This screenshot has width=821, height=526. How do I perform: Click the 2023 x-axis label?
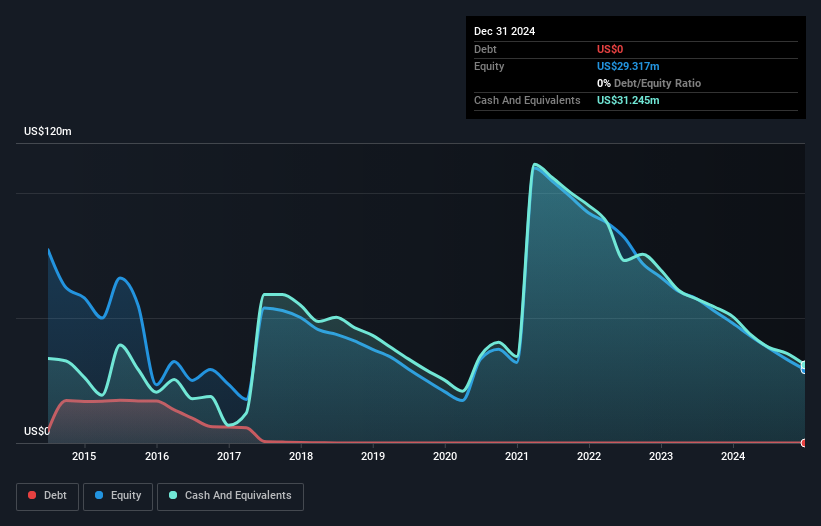click(661, 456)
